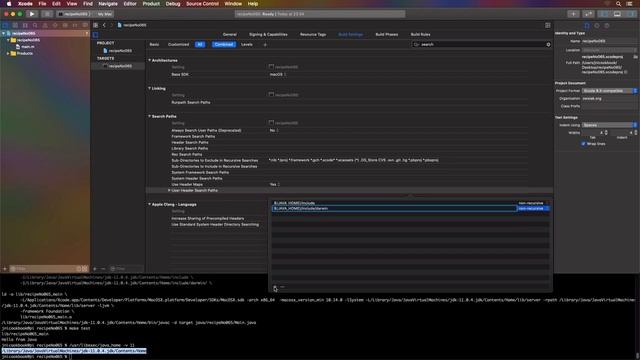Hide the inspectors panel using toolbar button

(x=631, y=14)
